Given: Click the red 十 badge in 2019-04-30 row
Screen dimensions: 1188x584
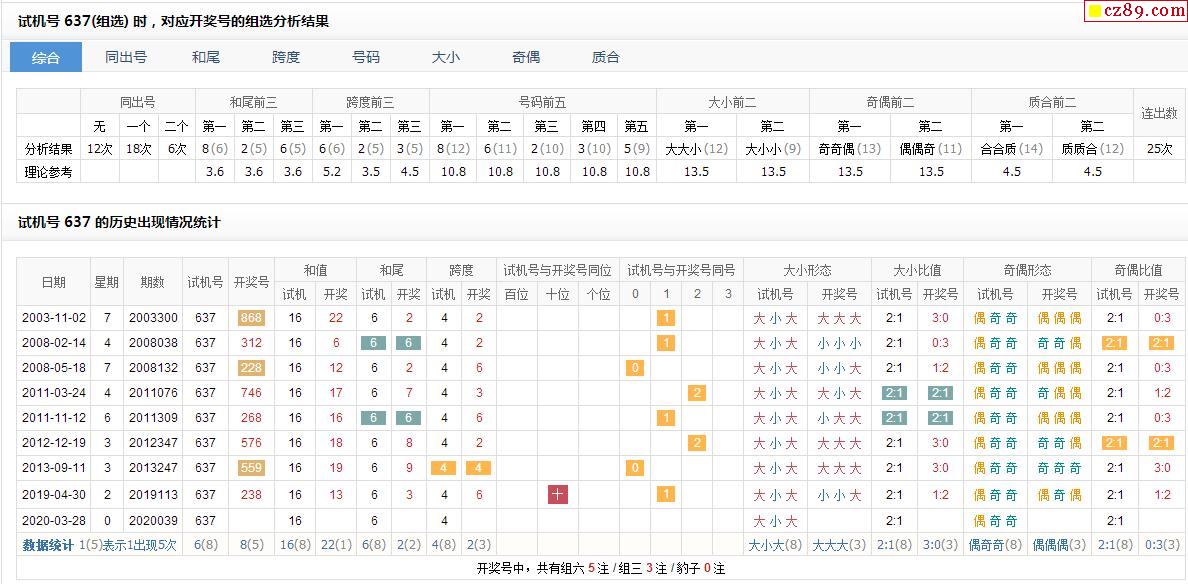Looking at the screenshot, I should (558, 494).
